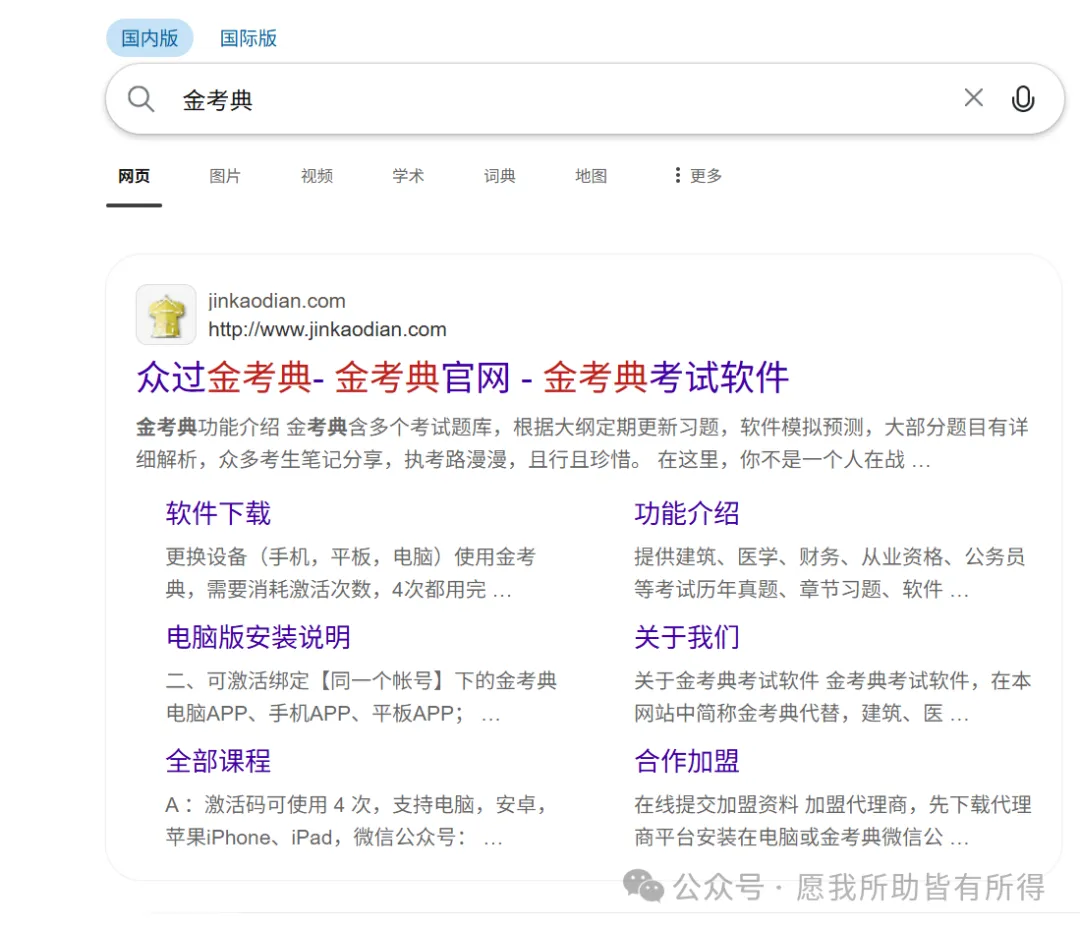Select the 网页 tab

[x=134, y=176]
